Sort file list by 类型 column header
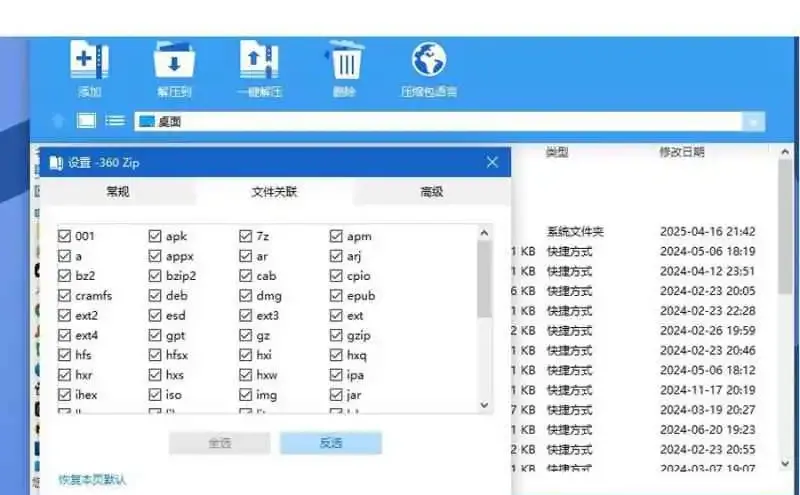800x495 pixels. click(x=557, y=152)
